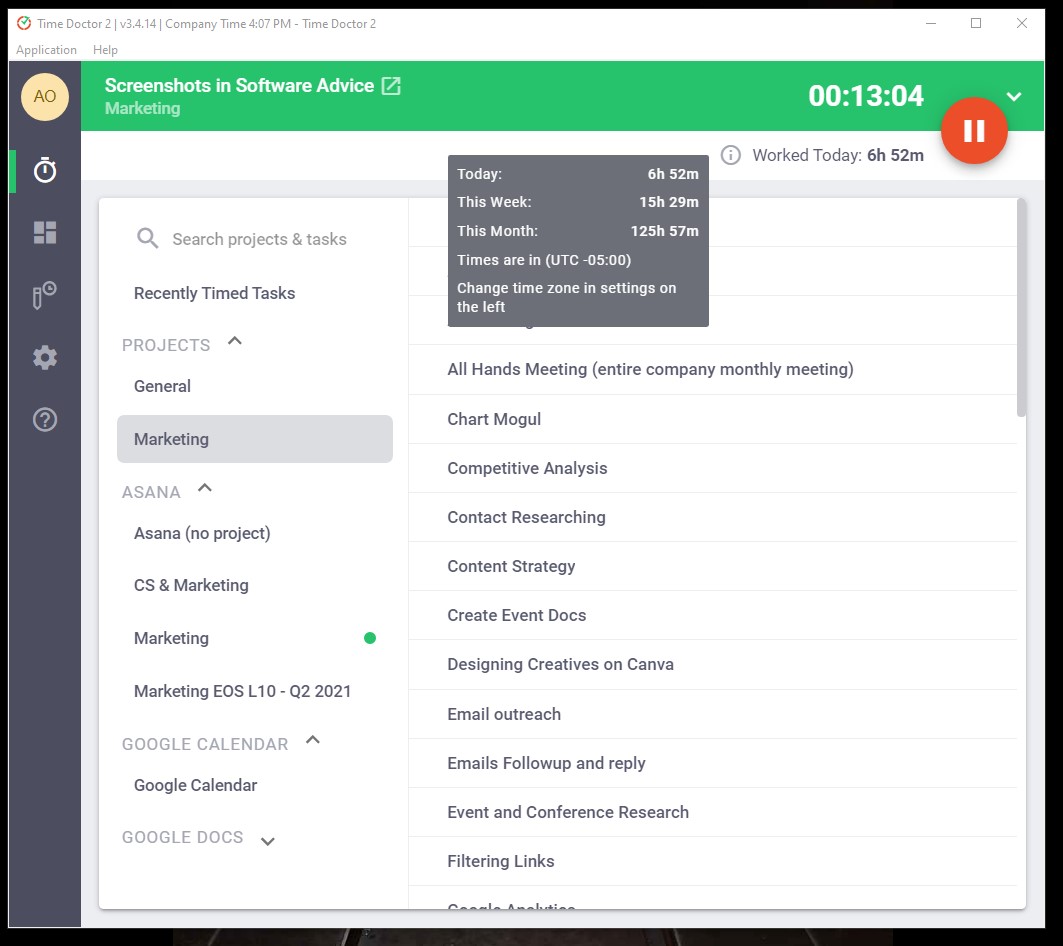
Task: Open settings gear in sidebar
Action: (45, 357)
